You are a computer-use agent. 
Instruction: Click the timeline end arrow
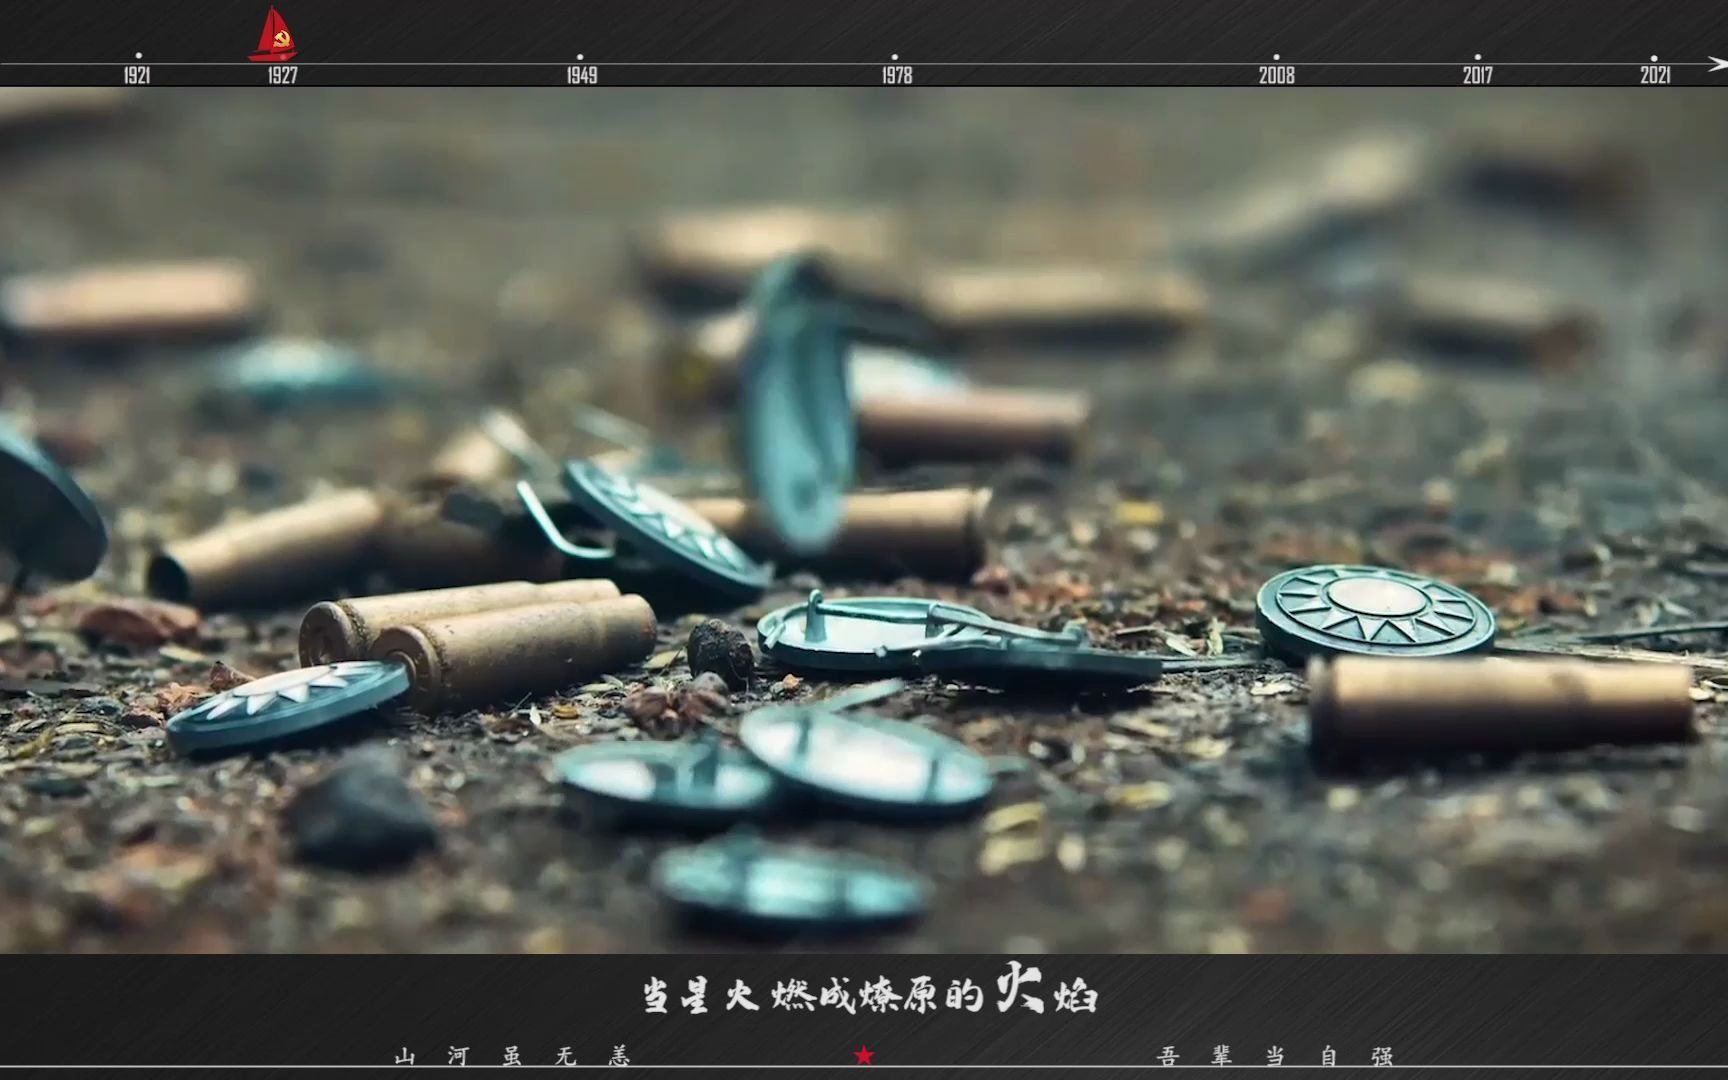pos(1716,64)
